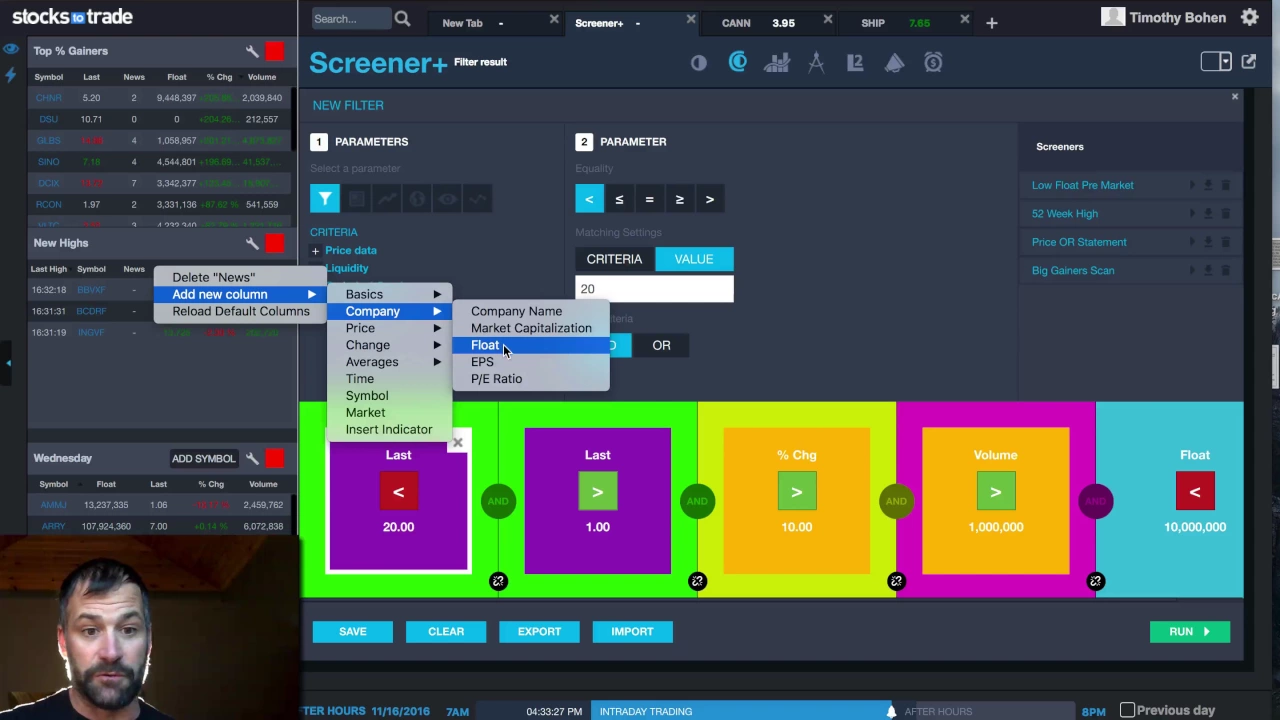Click red square in Wednesday panel header
This screenshot has height=720, width=1280.
point(275,458)
